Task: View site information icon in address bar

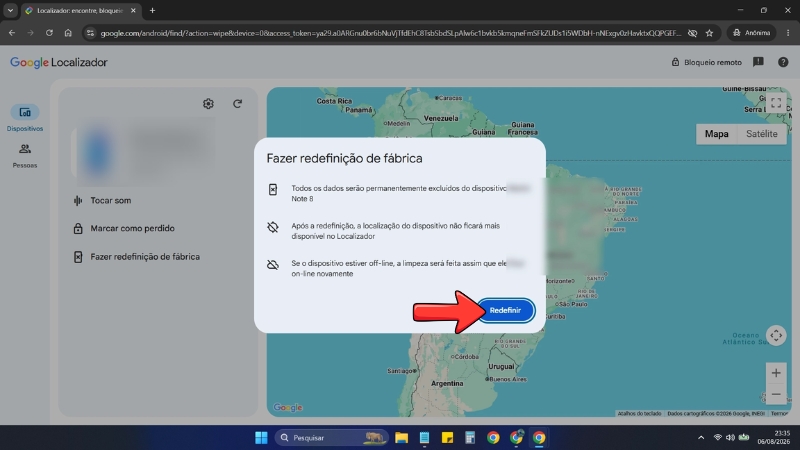Action: coord(90,33)
